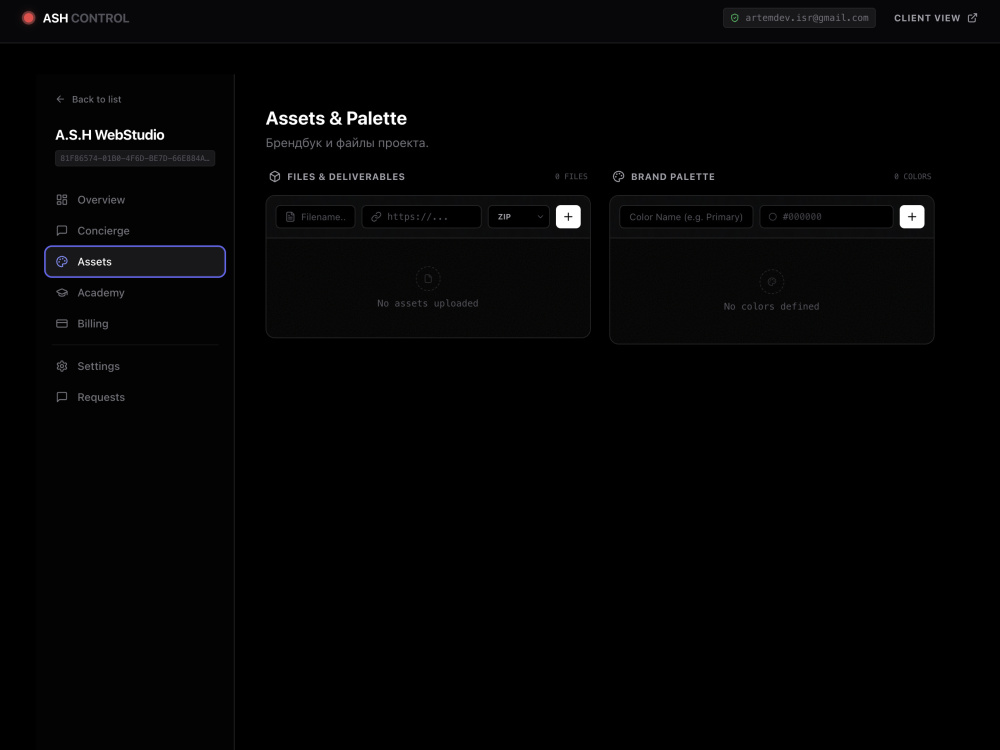1000x750 pixels.
Task: Click the '0 FILES' counter
Action: (571, 177)
